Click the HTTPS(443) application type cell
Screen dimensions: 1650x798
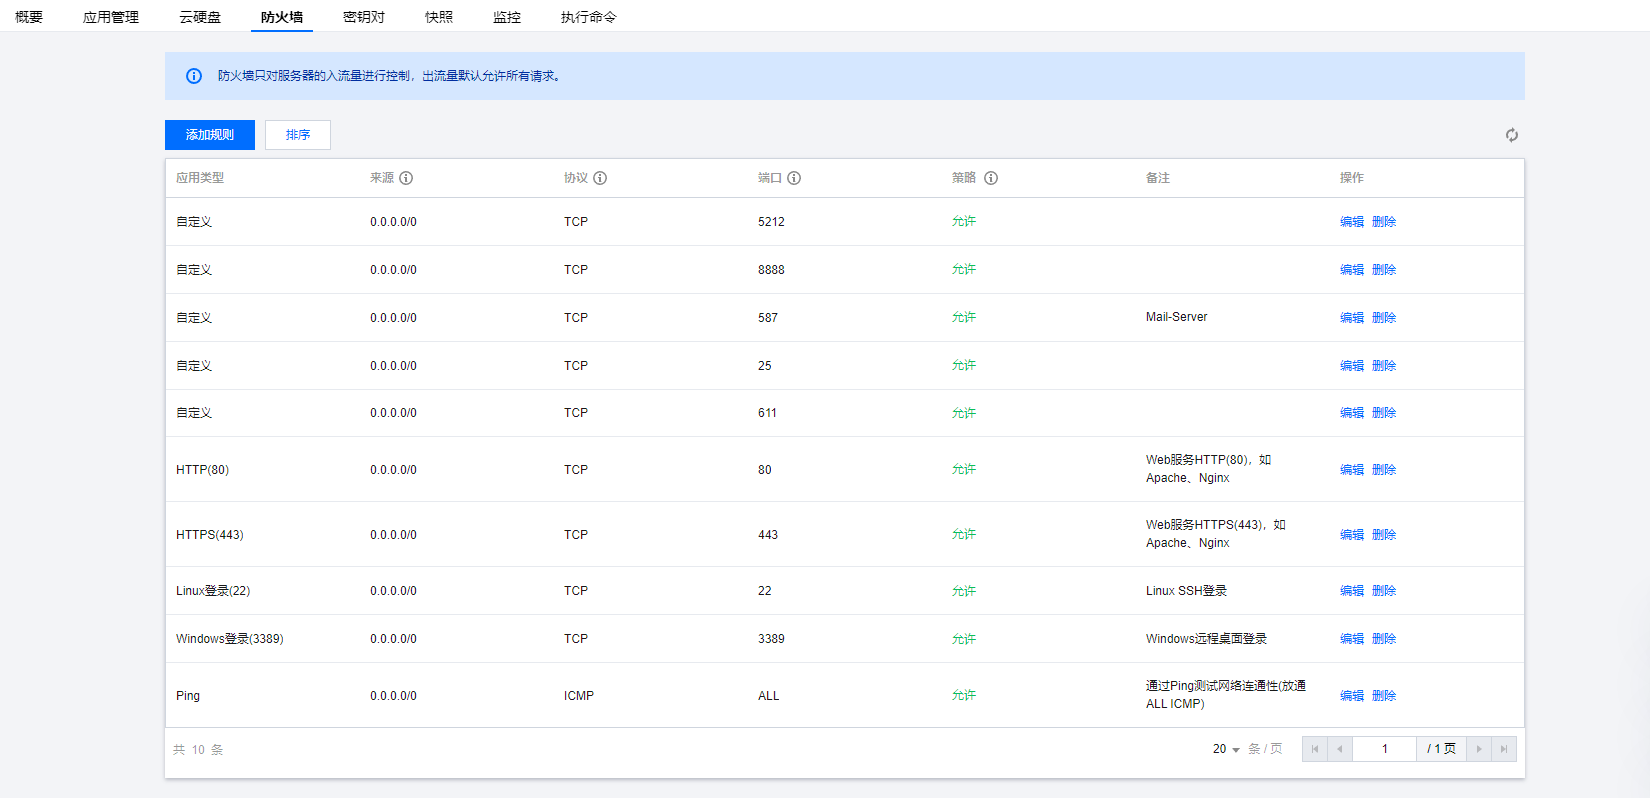[210, 535]
